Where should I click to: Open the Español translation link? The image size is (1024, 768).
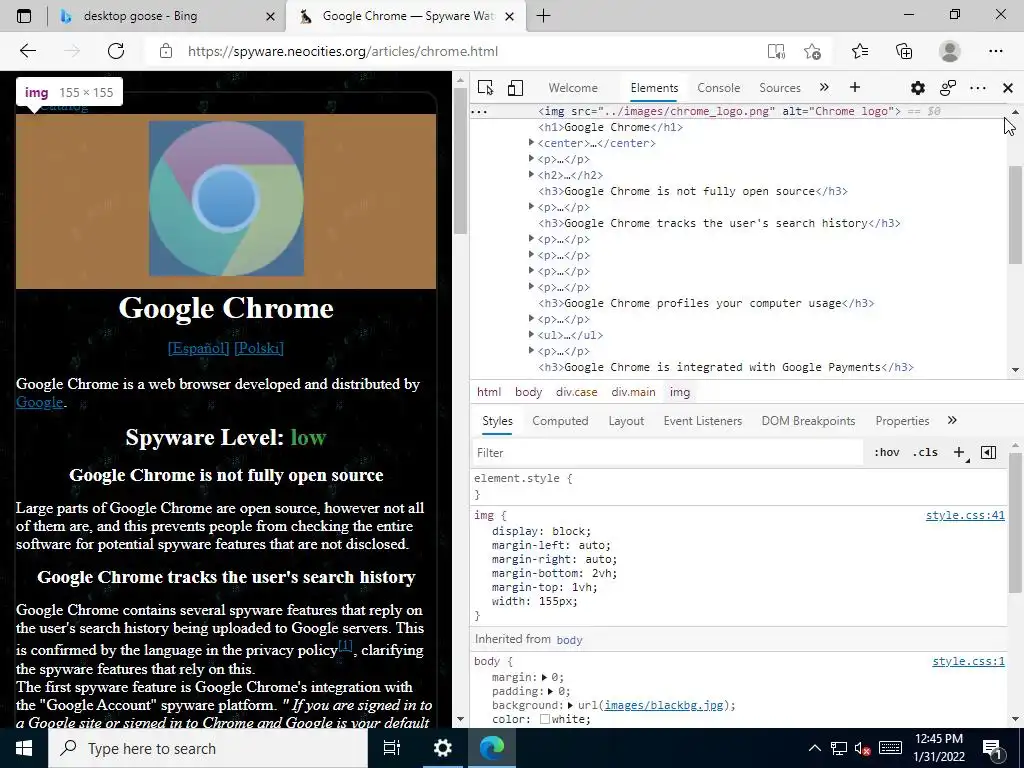click(199, 348)
